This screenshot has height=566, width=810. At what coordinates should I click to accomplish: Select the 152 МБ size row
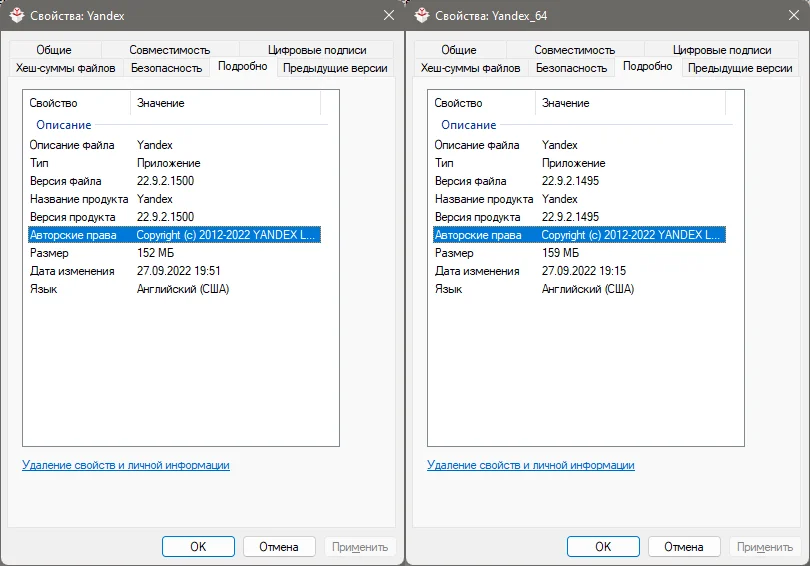point(175,253)
